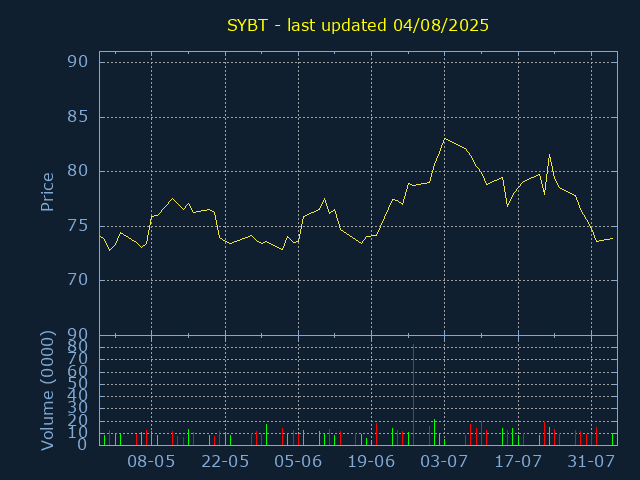Click the tallest red volume bar
Image resolution: width=640 pixels, height=480 pixels.
(413, 394)
